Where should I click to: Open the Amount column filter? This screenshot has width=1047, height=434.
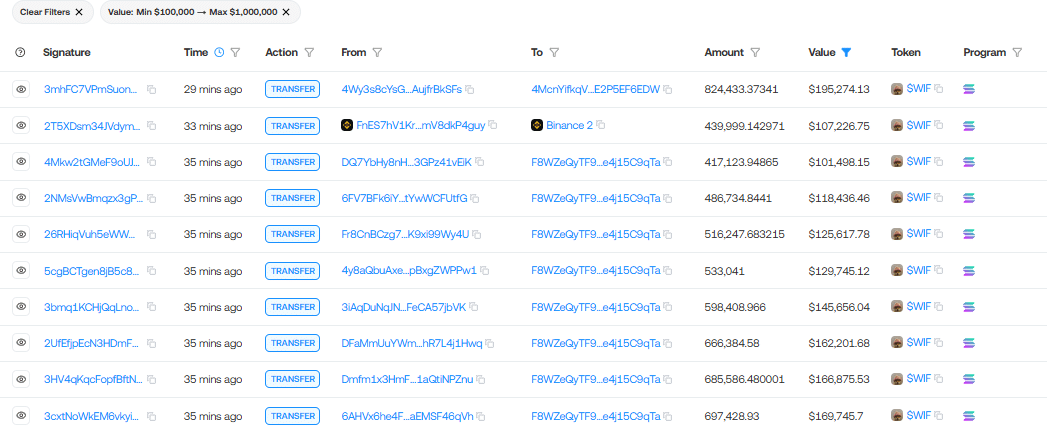[x=755, y=52]
